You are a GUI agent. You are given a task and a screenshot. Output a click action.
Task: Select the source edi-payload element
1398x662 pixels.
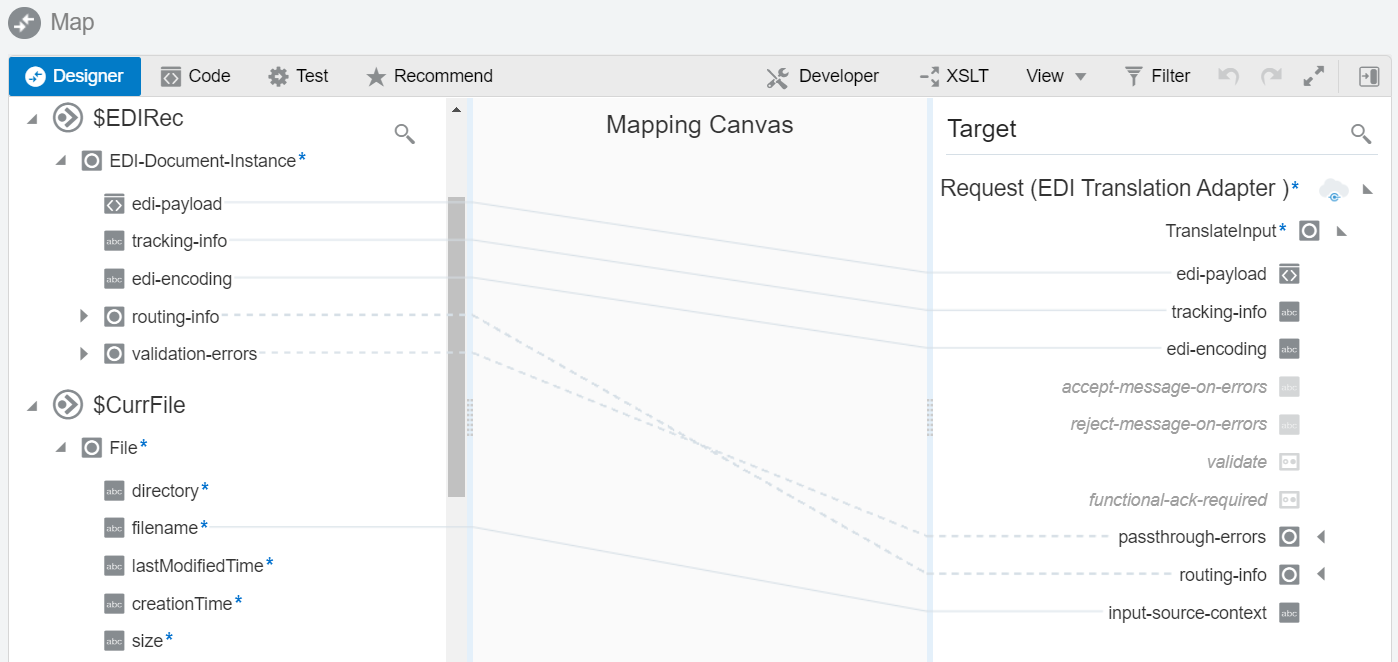click(x=177, y=204)
